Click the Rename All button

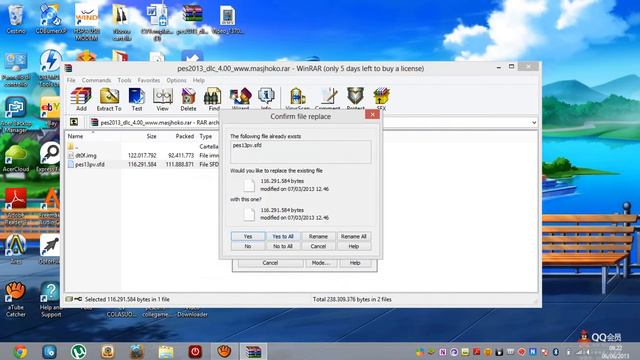click(x=353, y=236)
